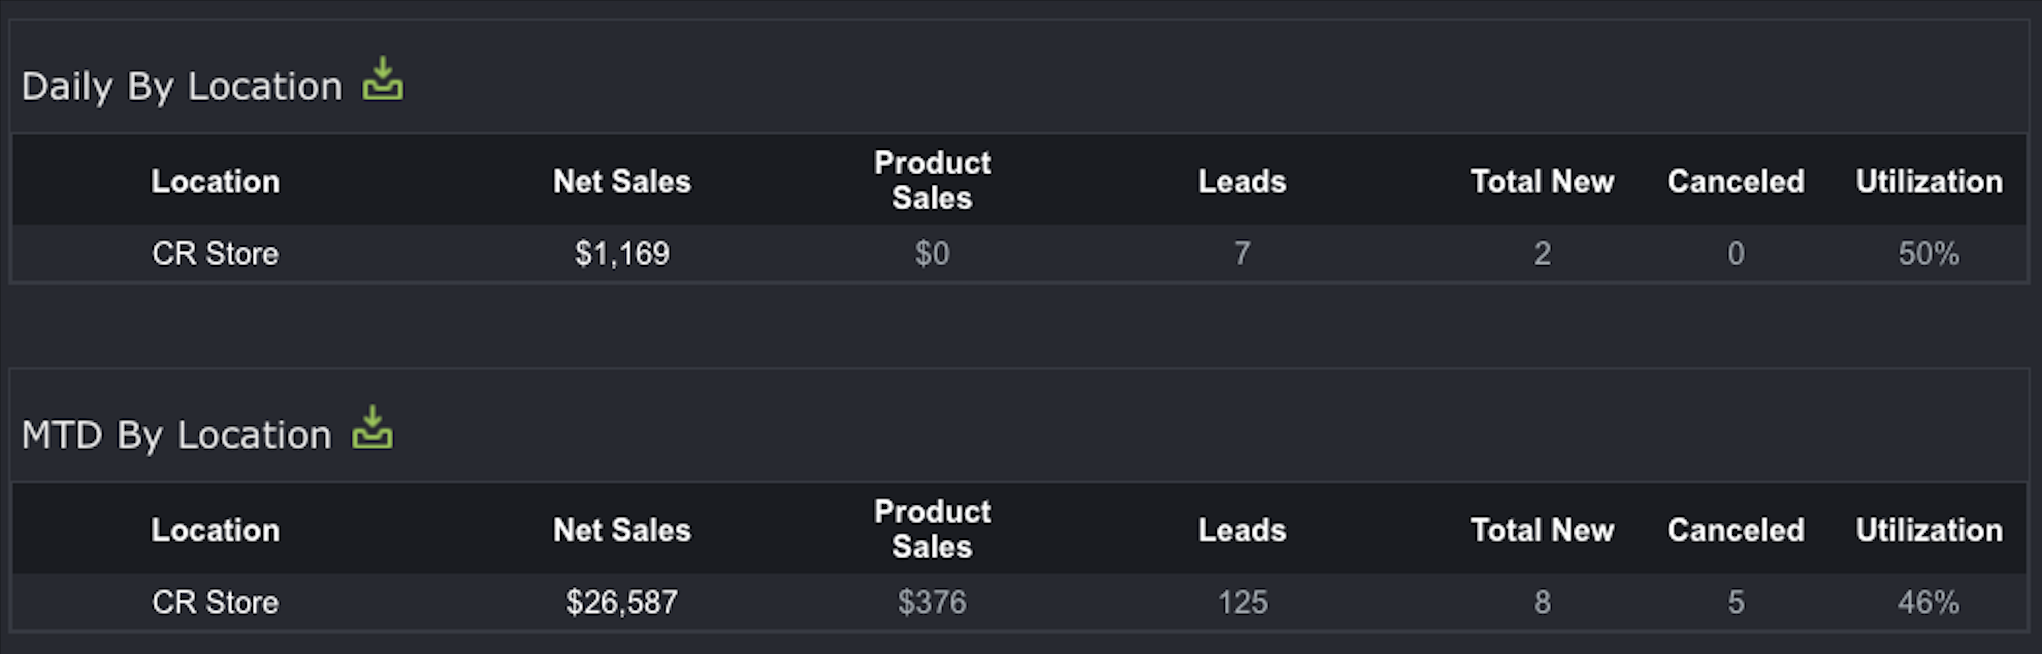Click MTD table Total New column header
The width and height of the screenshot is (2042, 654).
pyautogui.click(x=1542, y=530)
